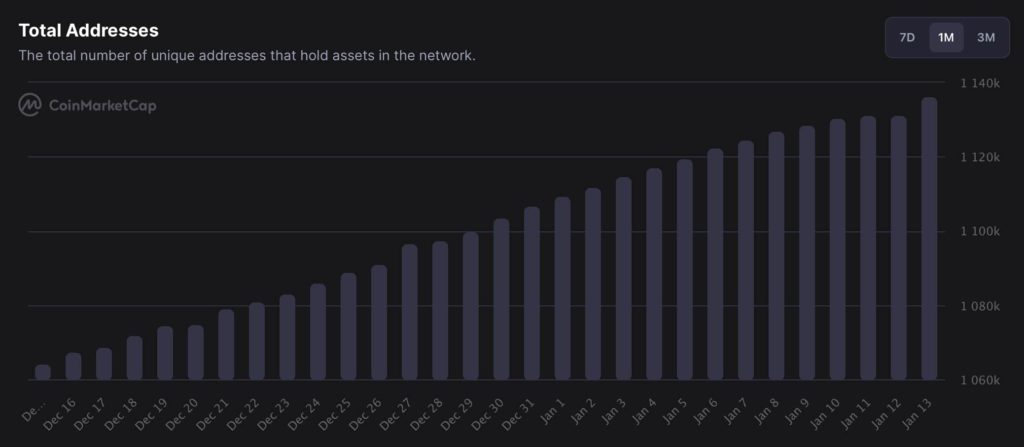This screenshot has height=447, width=1024.
Task: Select the Dec 21 bar
Action: point(226,344)
